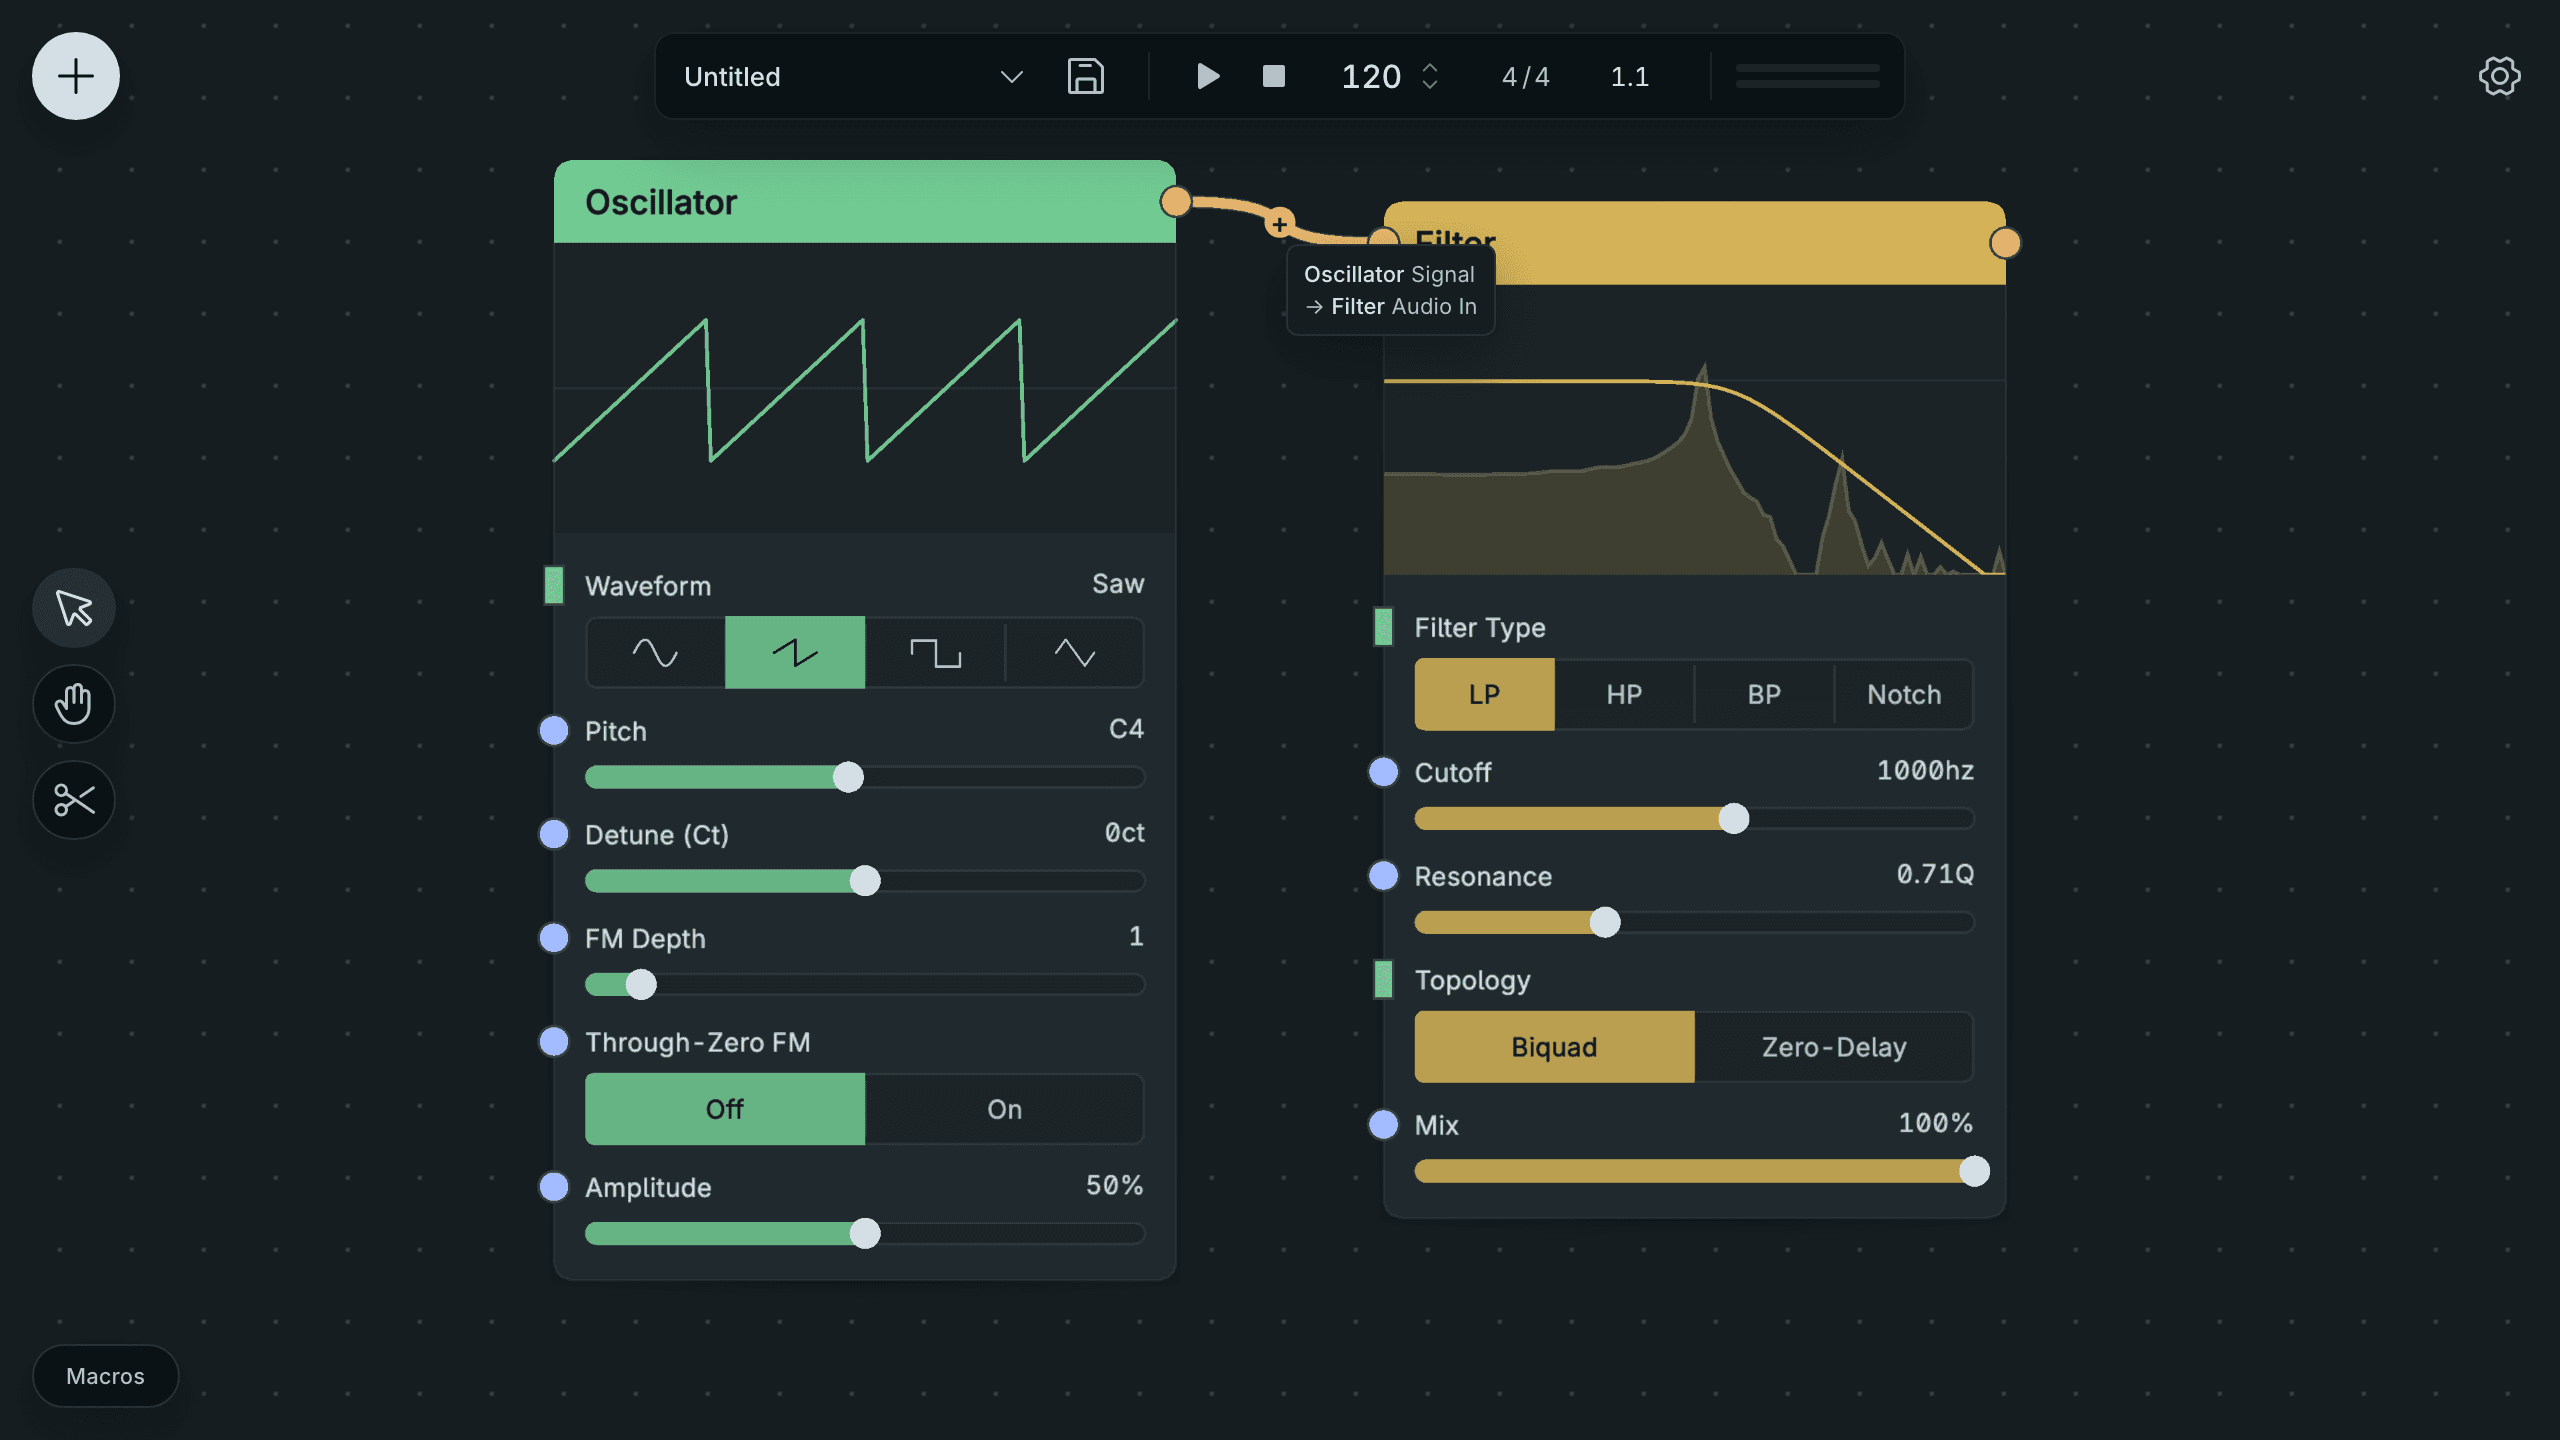2560x1440 pixels.
Task: Choose the saw waveform icon
Action: click(795, 653)
